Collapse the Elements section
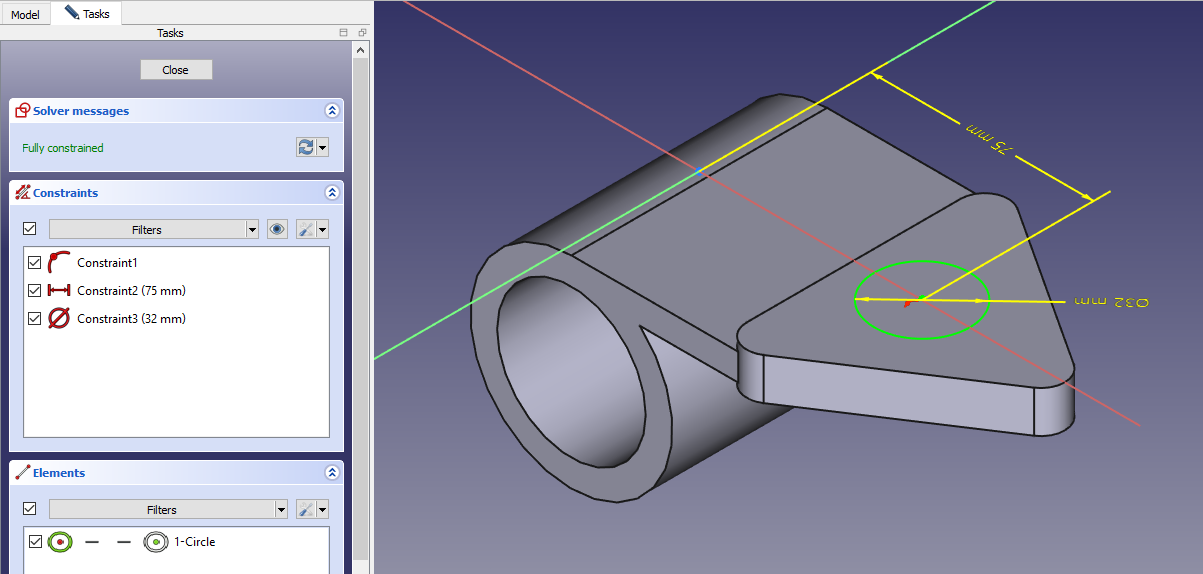Image resolution: width=1203 pixels, height=574 pixels. point(332,473)
